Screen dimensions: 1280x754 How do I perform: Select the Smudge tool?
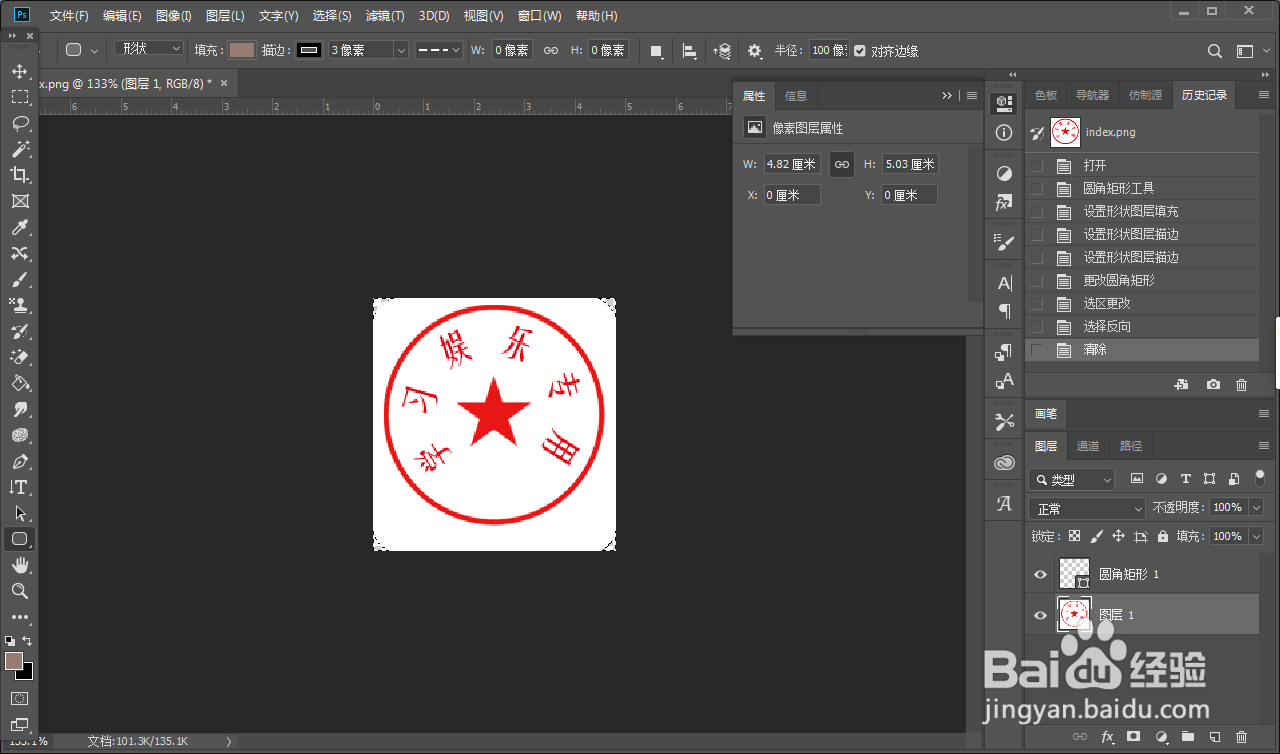point(19,409)
